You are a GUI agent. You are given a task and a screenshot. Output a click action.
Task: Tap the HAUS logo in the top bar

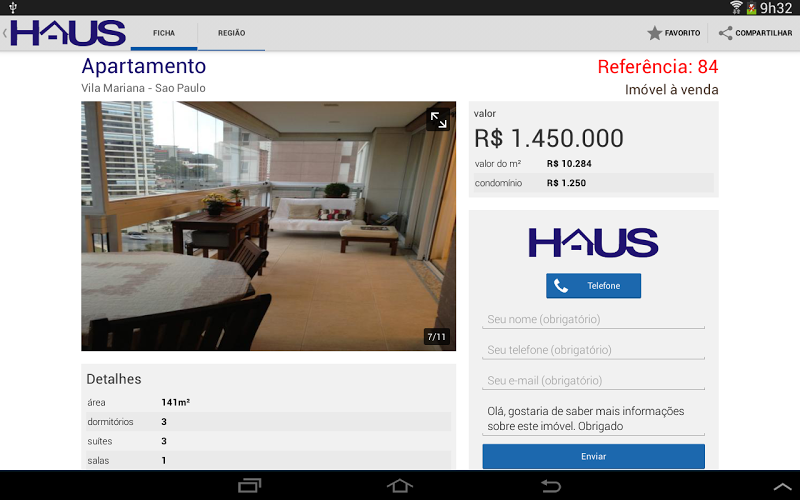(67, 33)
